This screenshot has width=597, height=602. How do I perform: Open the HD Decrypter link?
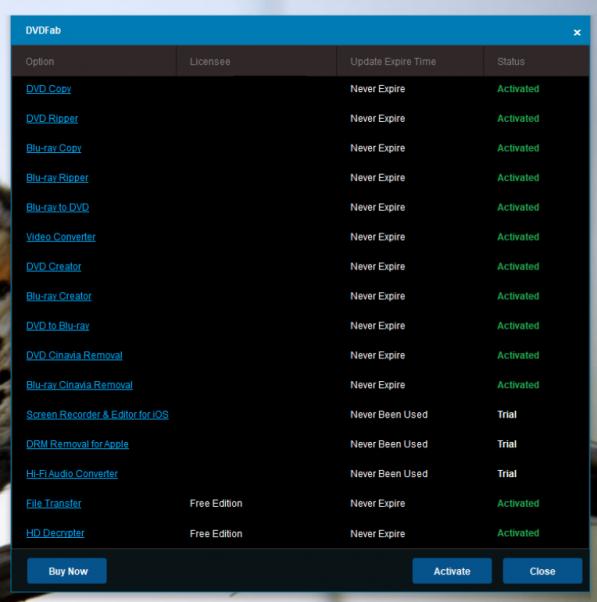pyautogui.click(x=55, y=533)
